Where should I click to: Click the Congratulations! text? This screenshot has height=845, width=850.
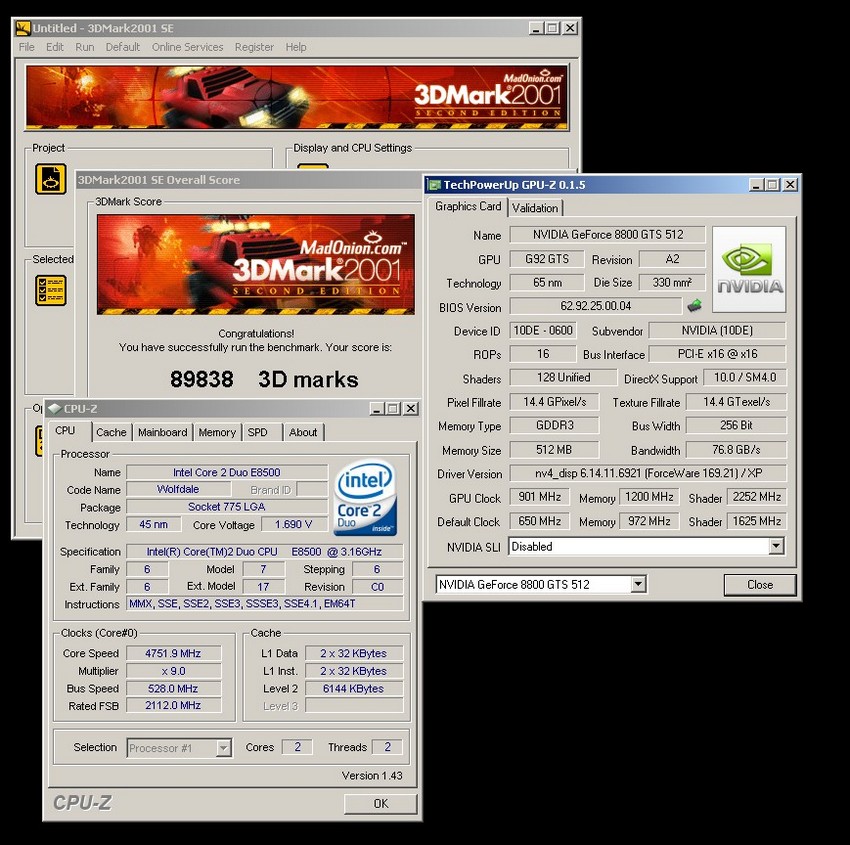256,333
